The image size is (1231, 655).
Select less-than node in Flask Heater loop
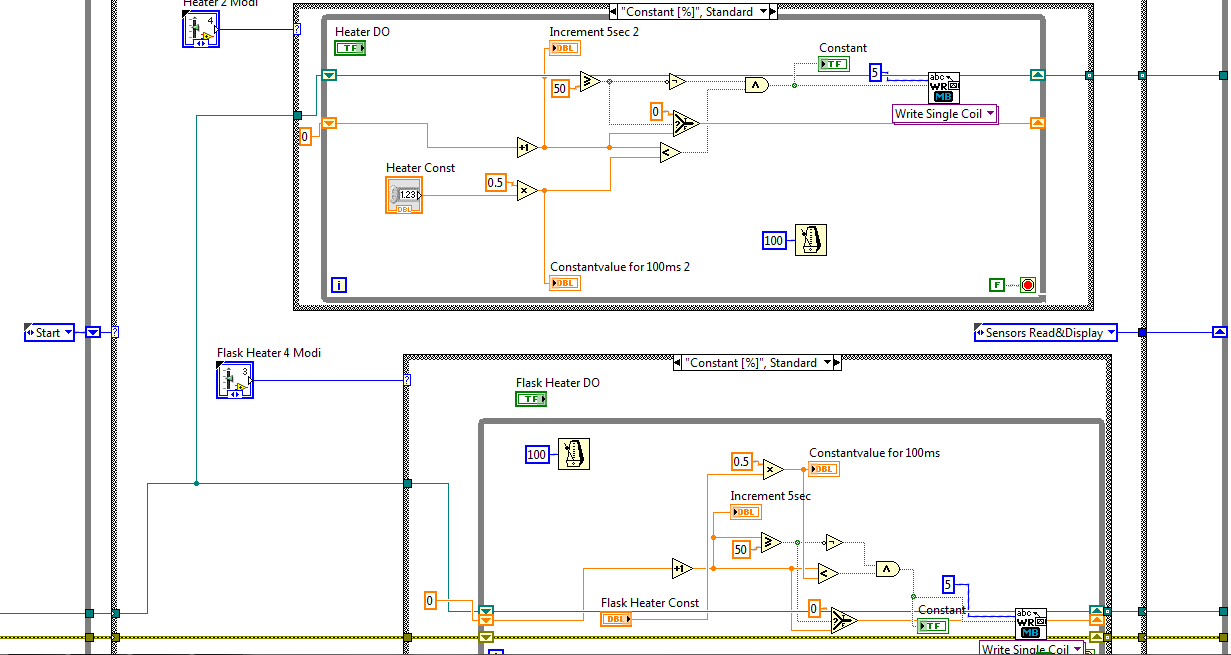coord(826,572)
